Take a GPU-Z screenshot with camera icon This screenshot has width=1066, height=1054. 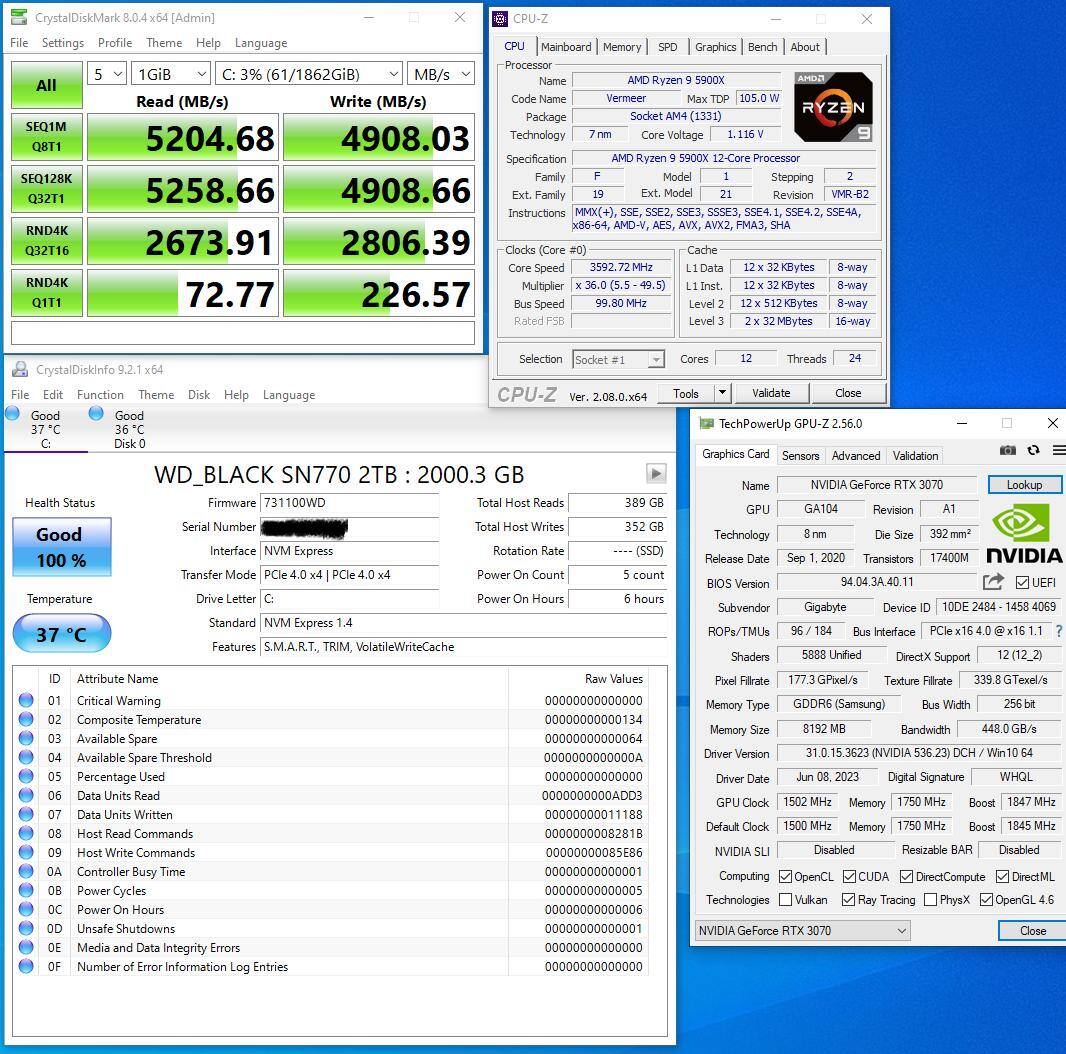pyautogui.click(x=1008, y=451)
